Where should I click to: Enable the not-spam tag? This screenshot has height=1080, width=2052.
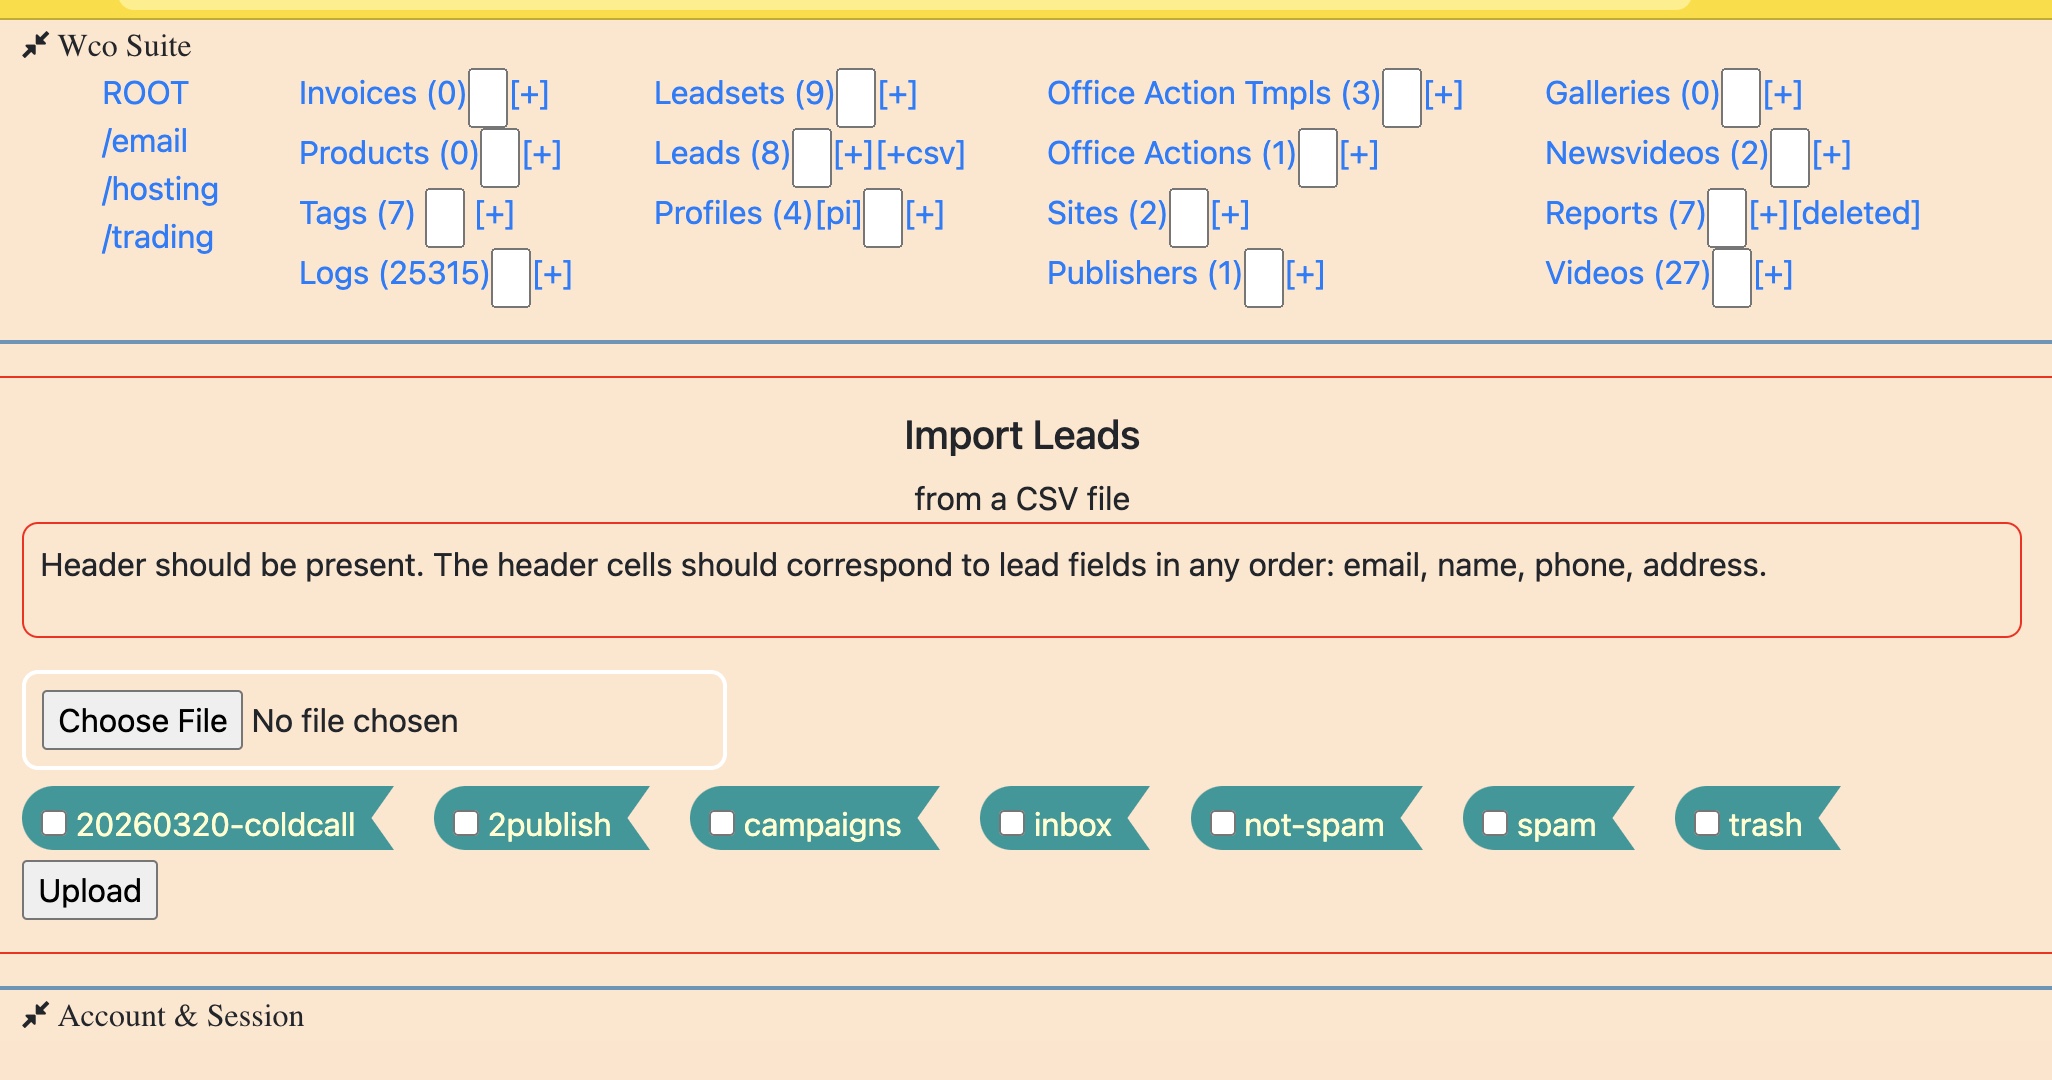tap(1222, 822)
